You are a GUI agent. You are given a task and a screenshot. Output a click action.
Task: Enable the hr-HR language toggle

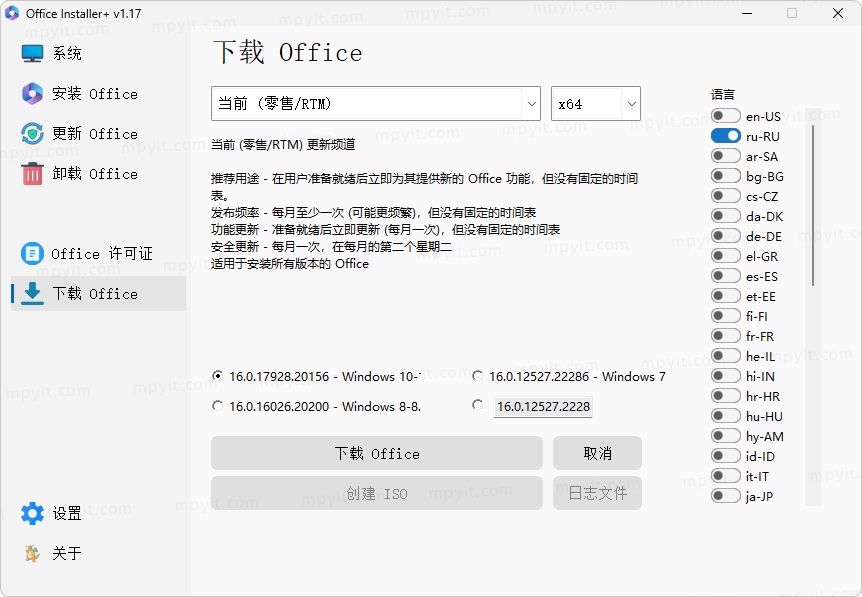click(726, 396)
